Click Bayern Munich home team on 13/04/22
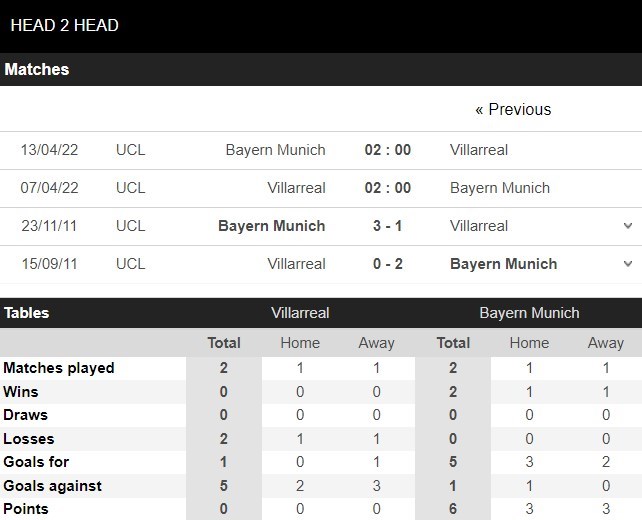The image size is (642, 520). click(275, 150)
